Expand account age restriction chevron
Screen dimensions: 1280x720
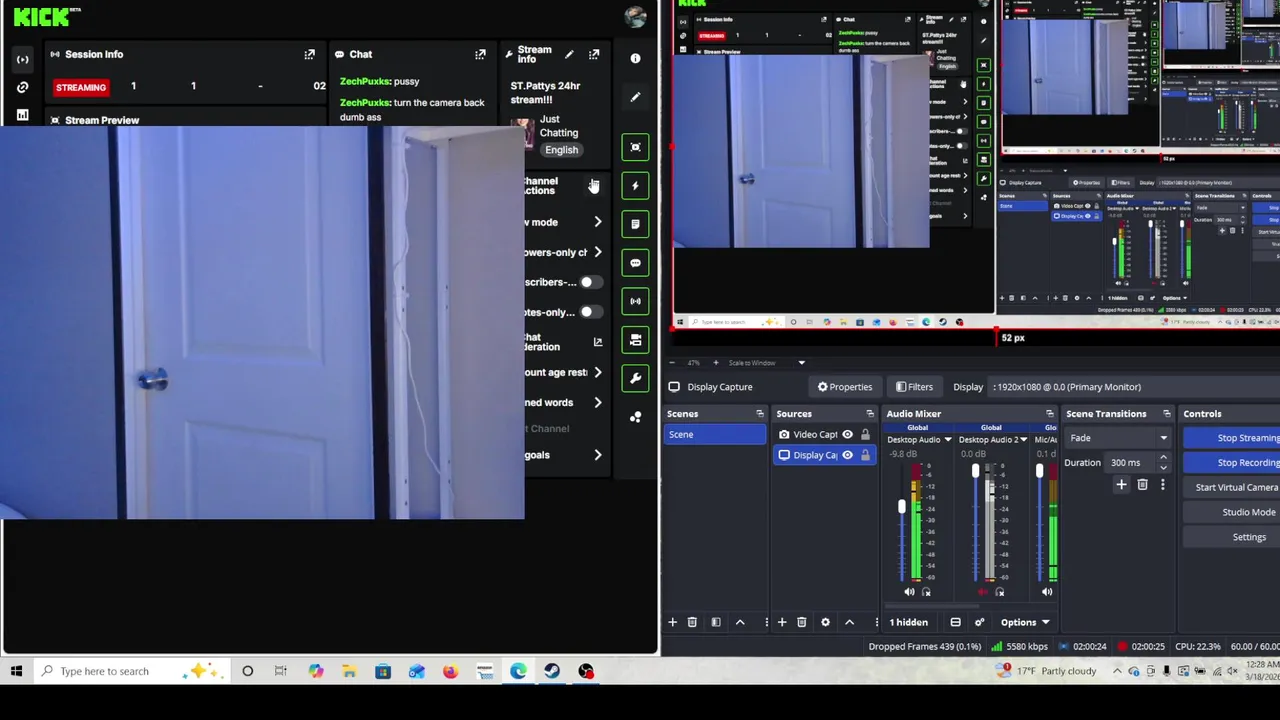[x=597, y=372]
